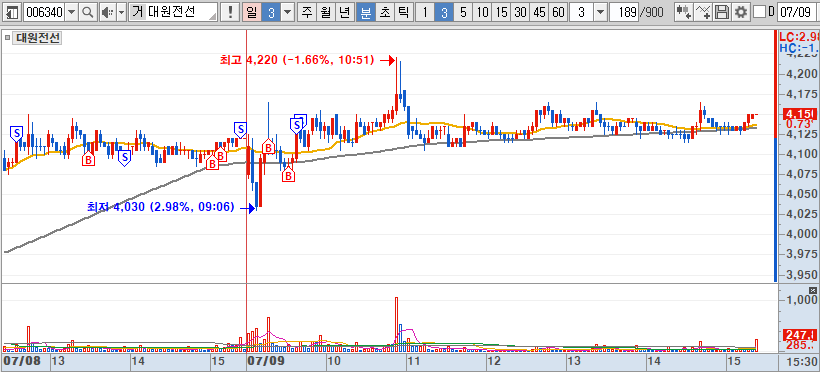Select the 45-minute interval button
The image size is (820, 372).
pyautogui.click(x=539, y=12)
